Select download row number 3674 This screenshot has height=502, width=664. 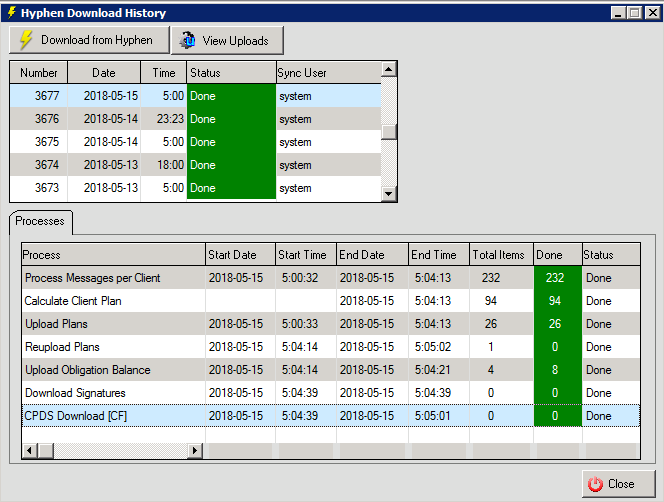196,165
